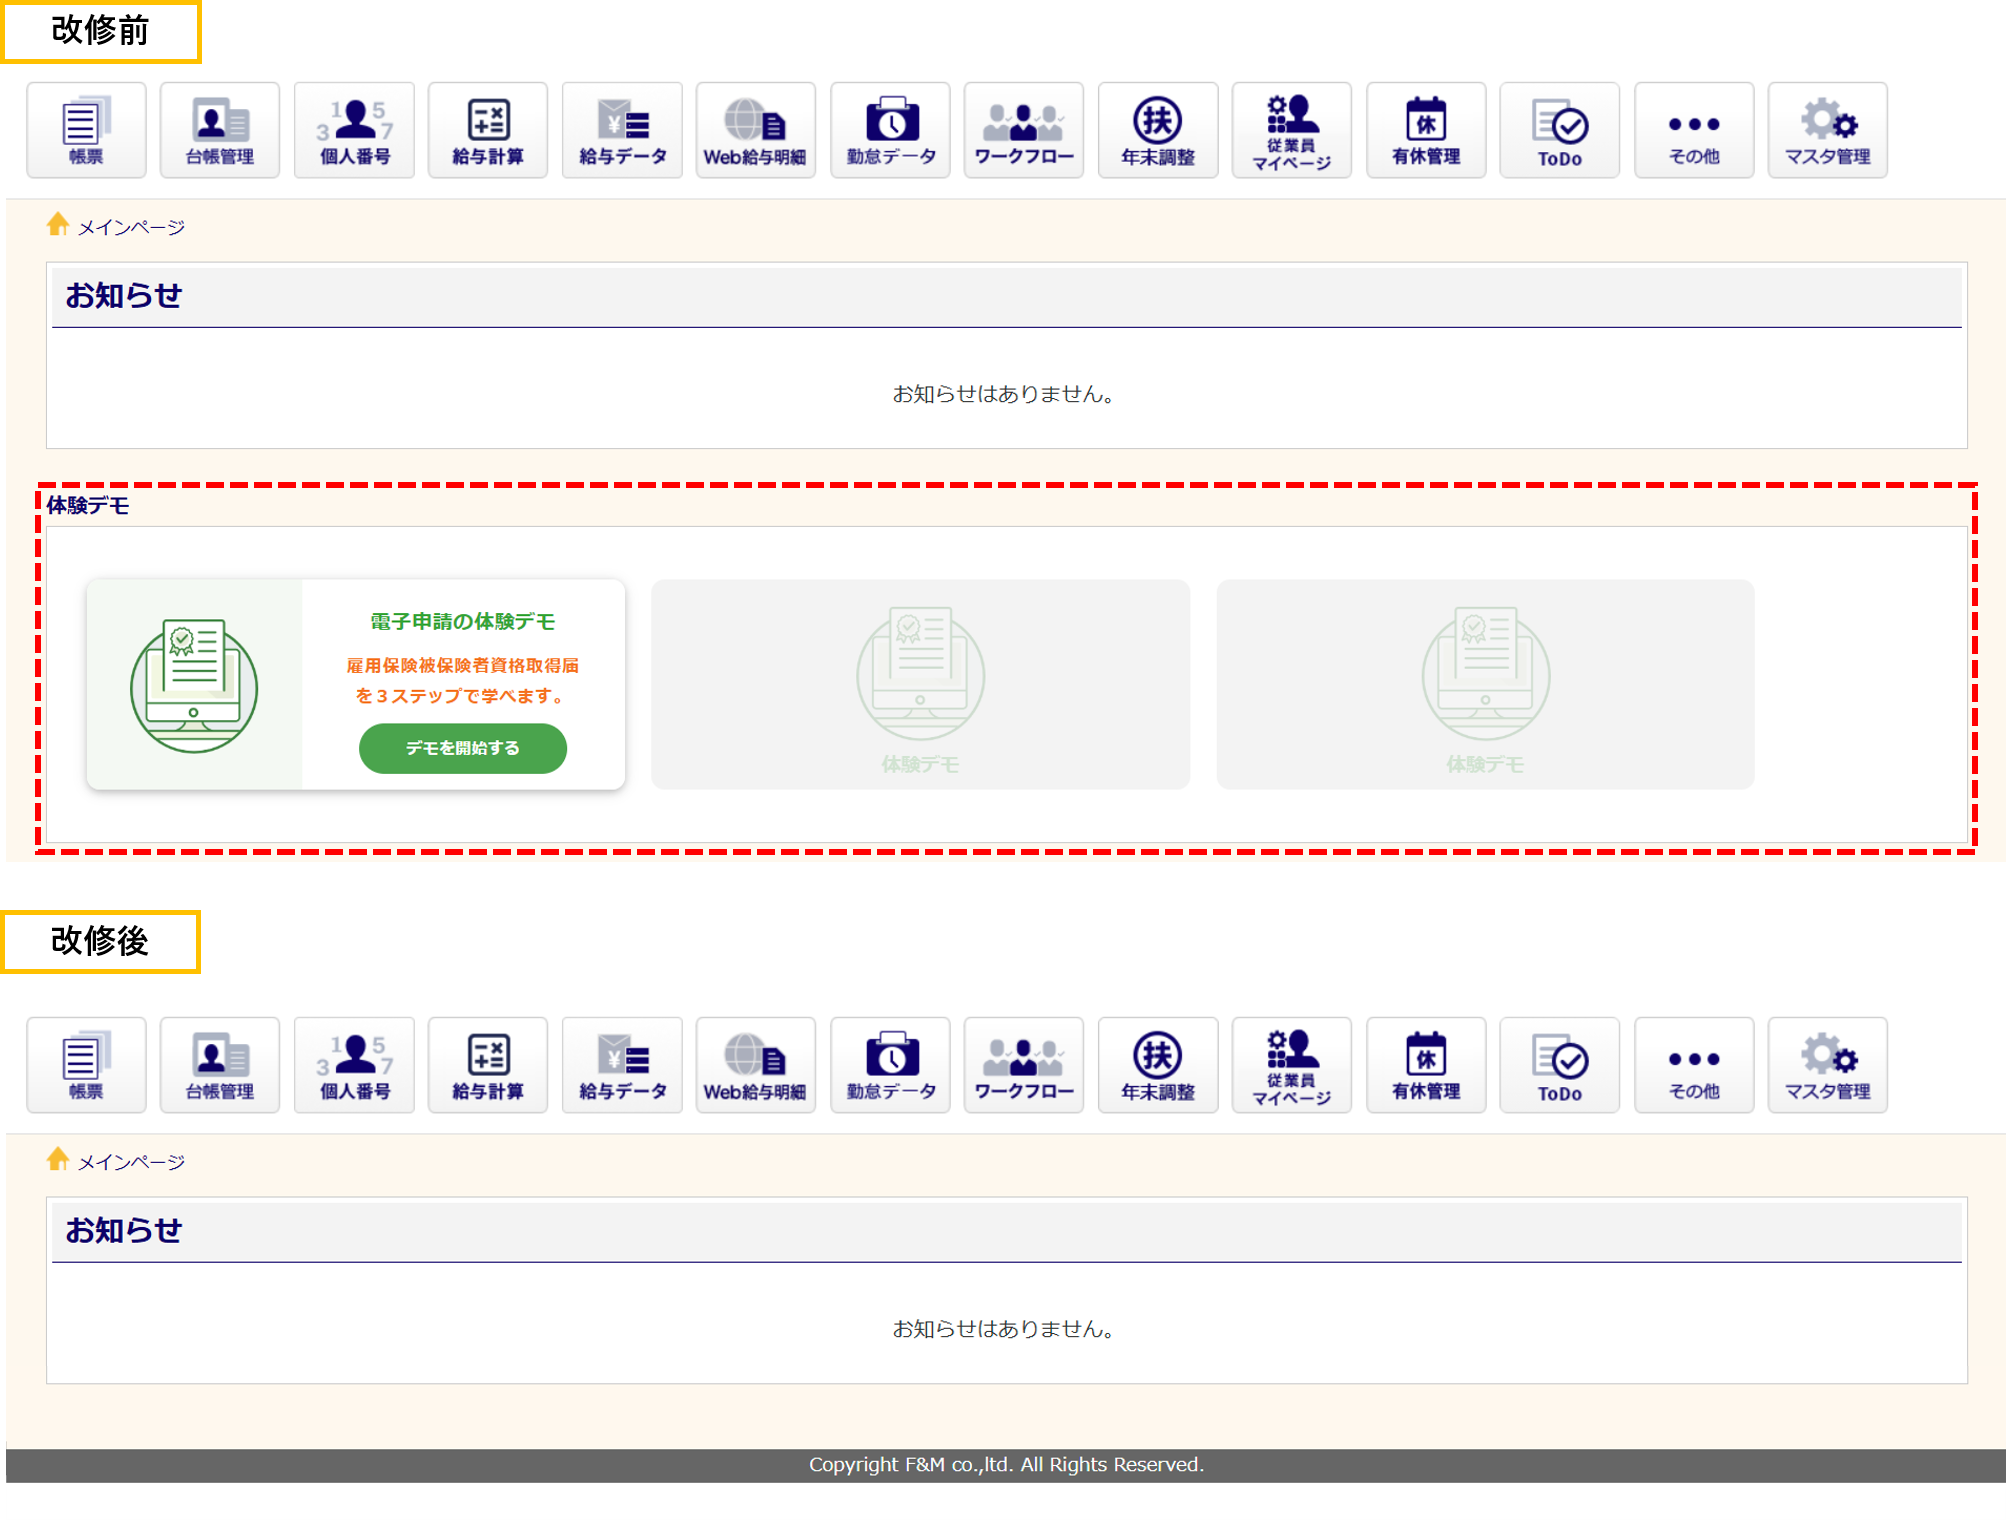The width and height of the screenshot is (2006, 1521).
Task: Click その他 three-dots menu in top toolbar
Action: tap(1694, 130)
